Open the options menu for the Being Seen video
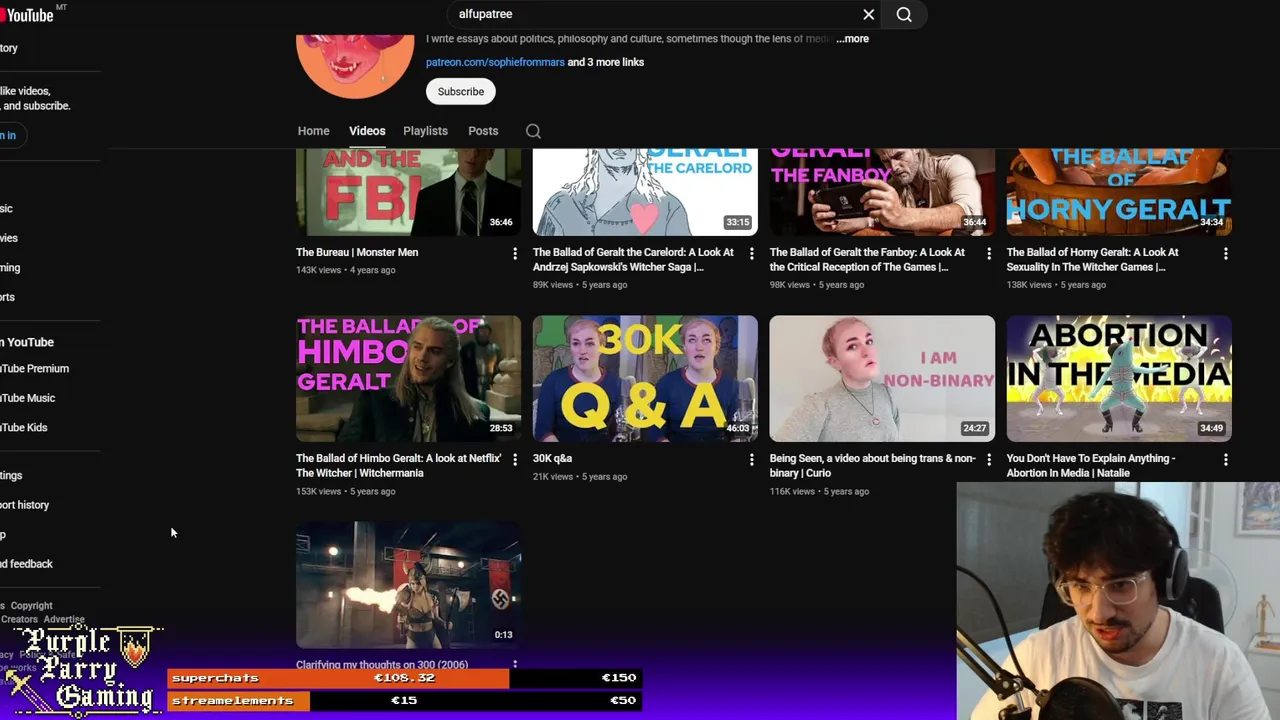The image size is (1280, 720). coord(989,460)
